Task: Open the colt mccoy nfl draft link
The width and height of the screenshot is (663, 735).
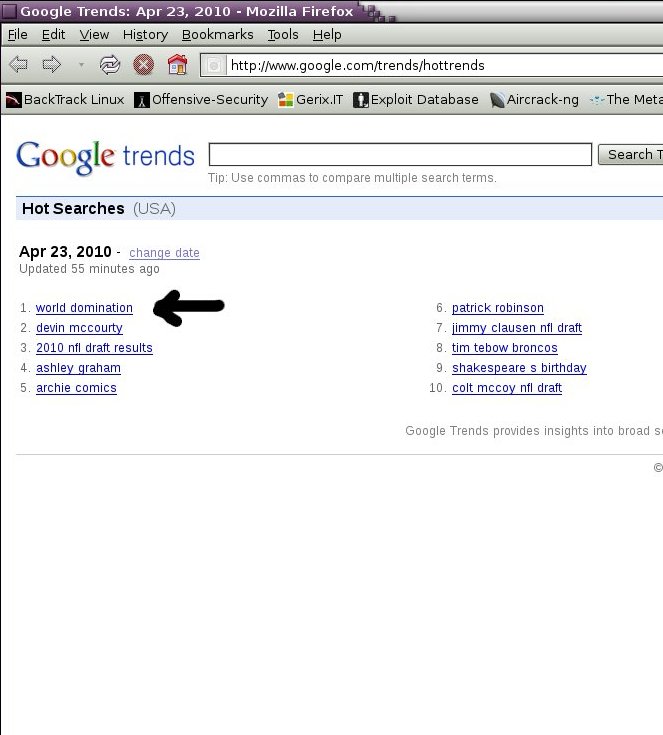Action: [507, 388]
